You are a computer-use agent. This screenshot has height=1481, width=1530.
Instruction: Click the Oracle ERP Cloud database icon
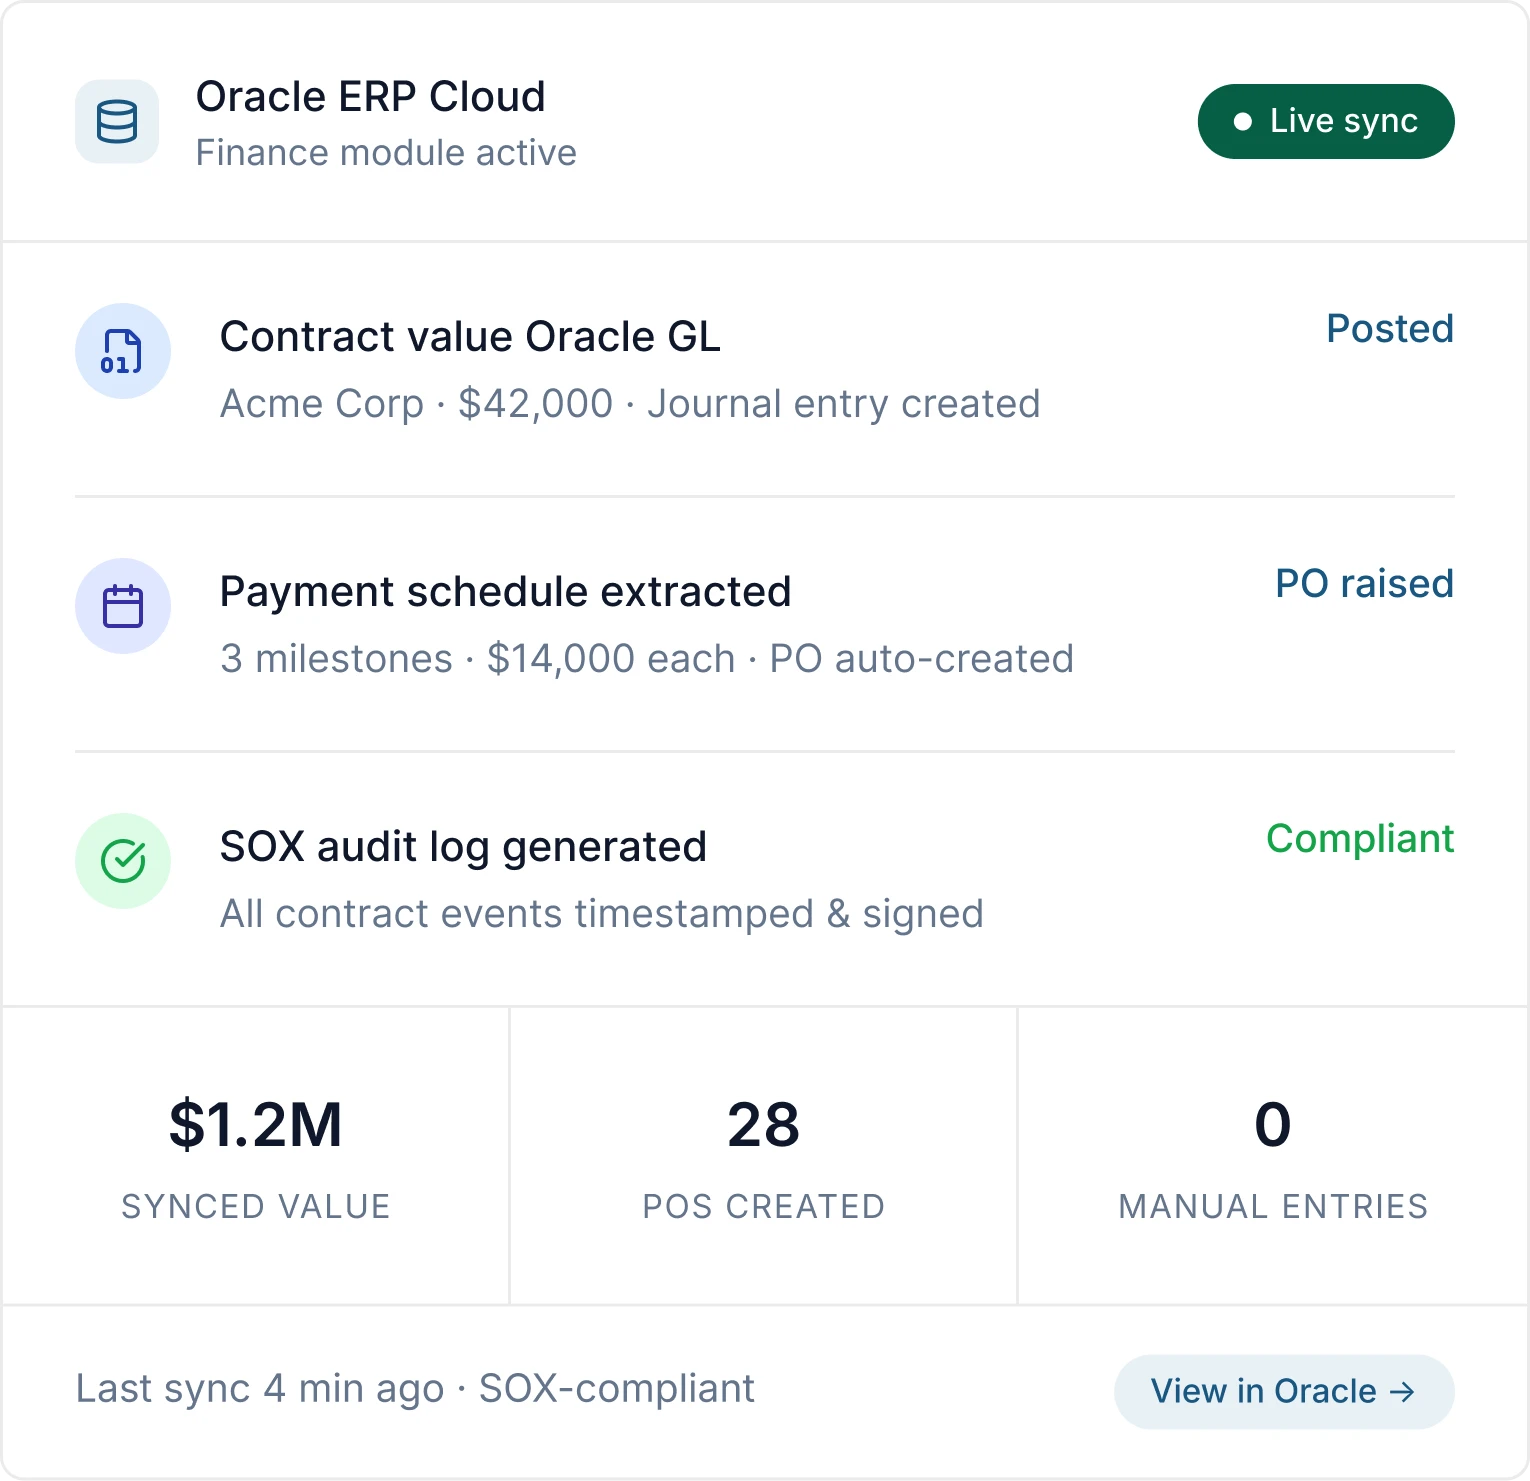117,121
